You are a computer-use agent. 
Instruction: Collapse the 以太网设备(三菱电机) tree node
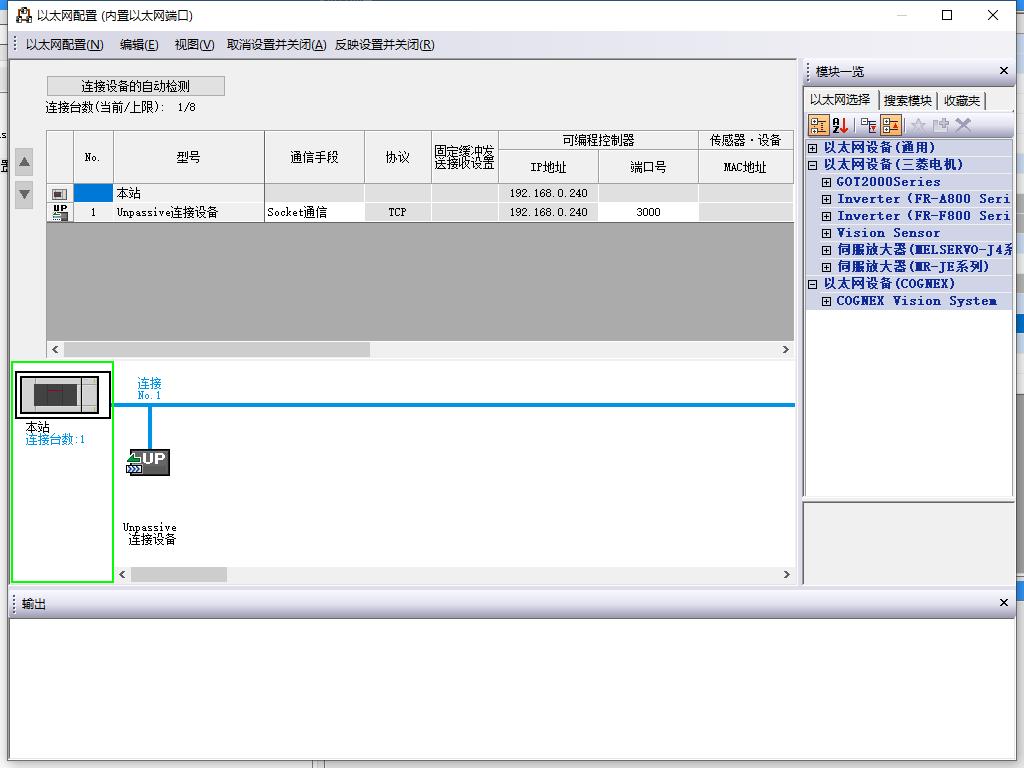click(813, 165)
